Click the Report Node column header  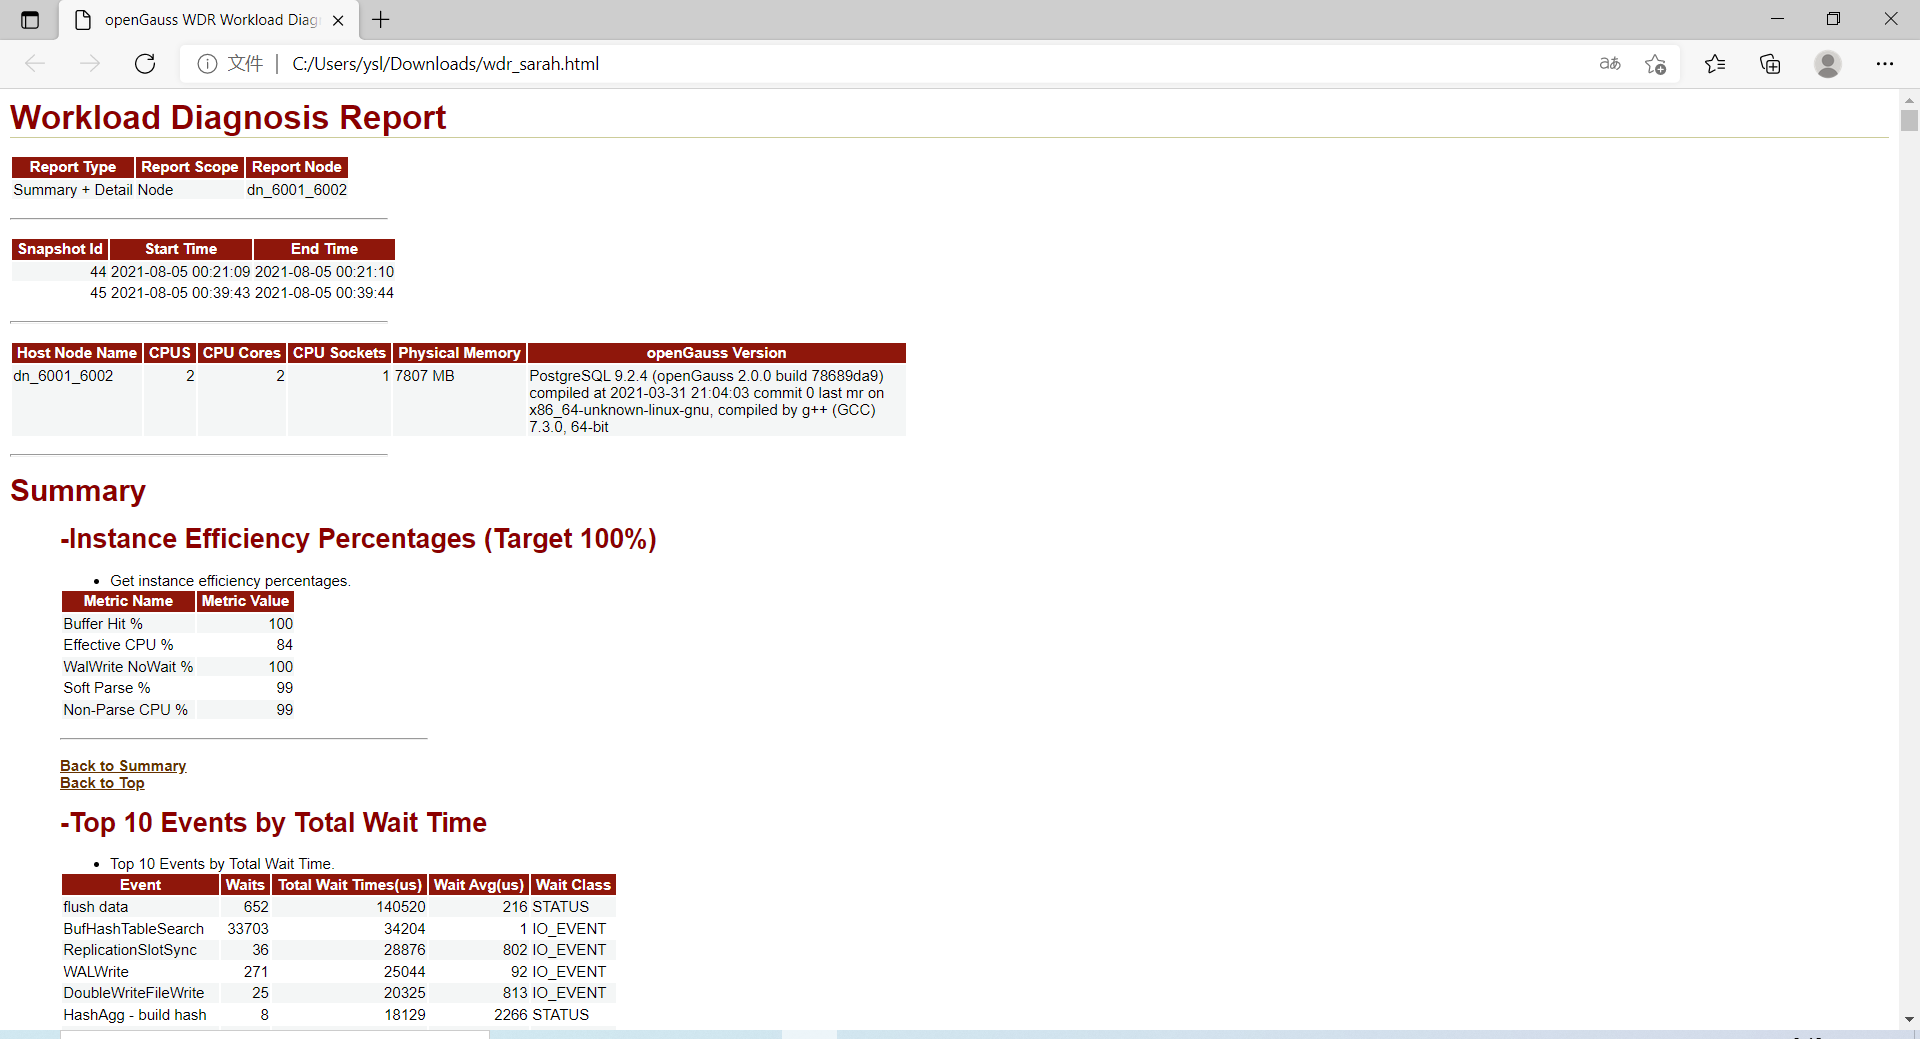[x=297, y=167]
